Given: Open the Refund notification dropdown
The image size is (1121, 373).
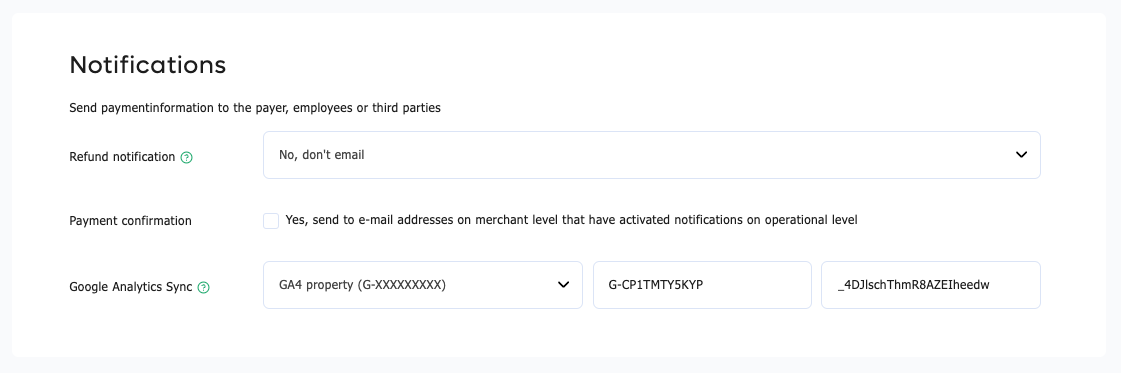Looking at the screenshot, I should tap(651, 155).
